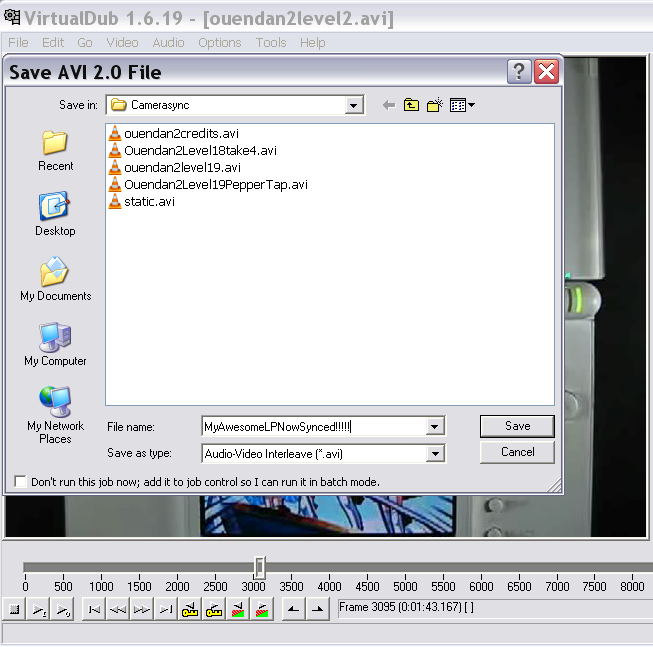Jump to the start of video
The width and height of the screenshot is (653, 647).
94,610
